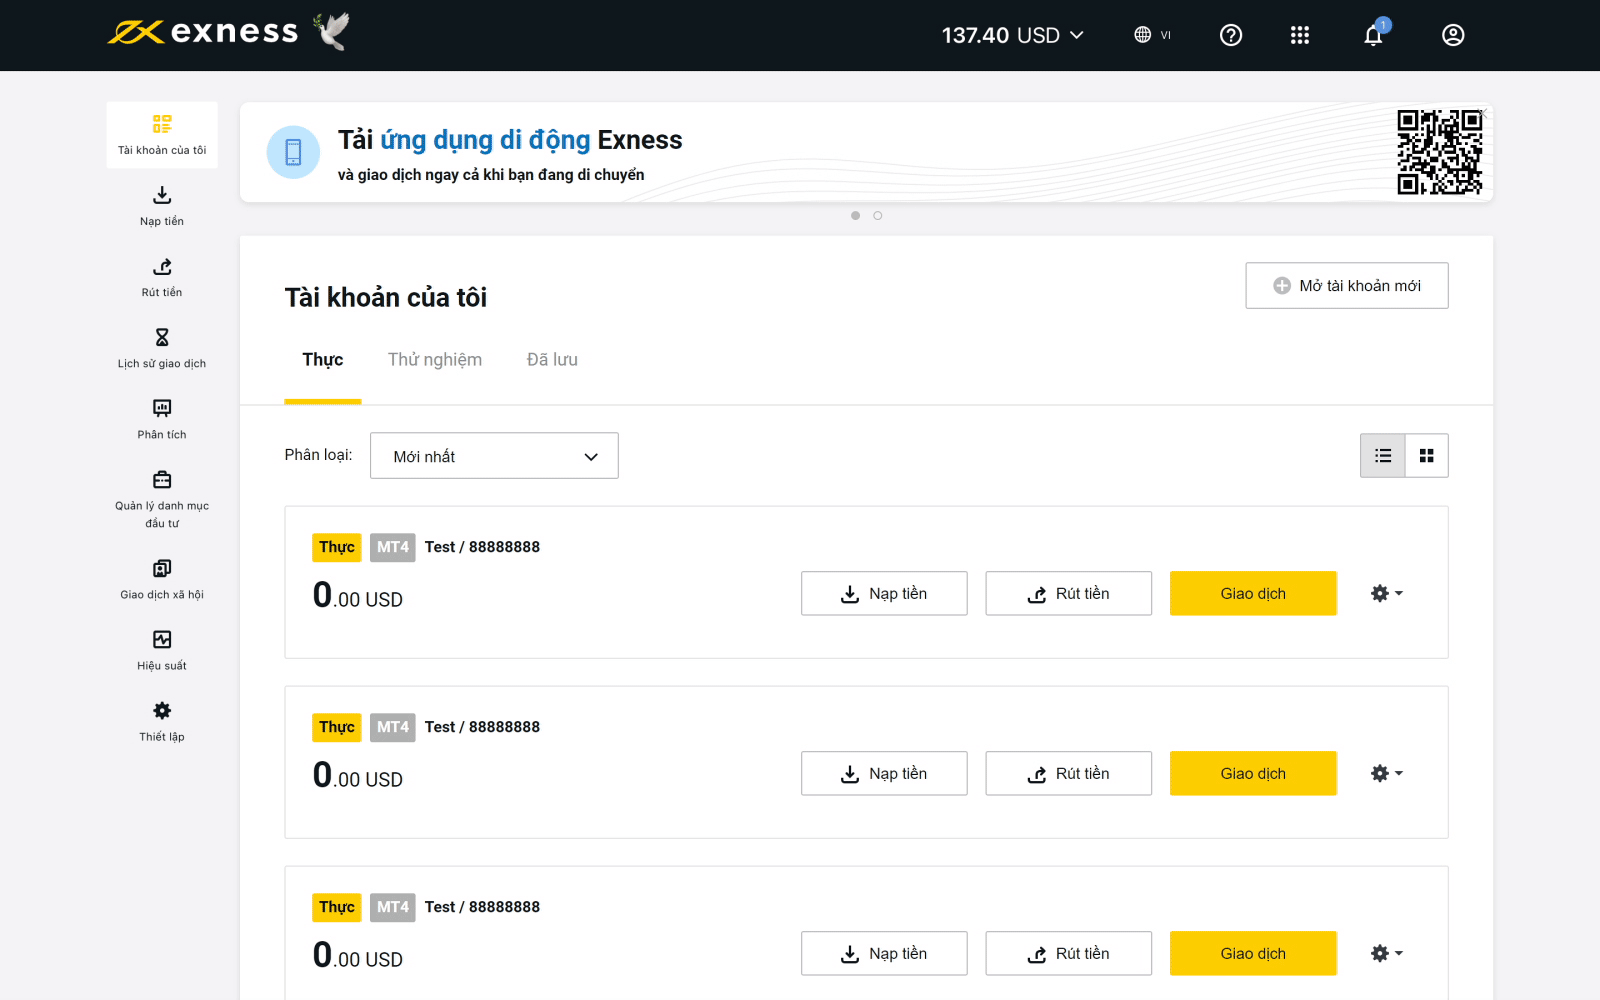
Task: Click the 'Tài khoản của tôi' page heading
Action: click(386, 297)
